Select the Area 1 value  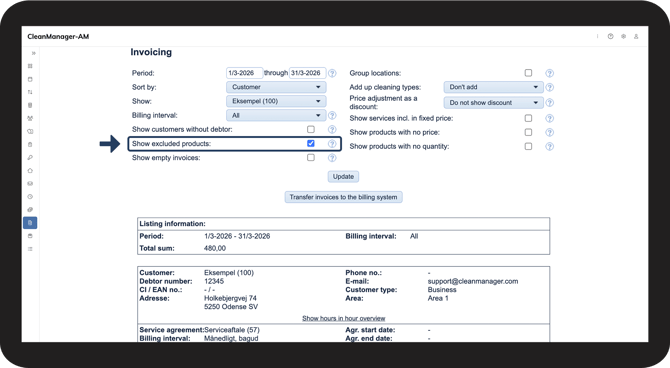(438, 298)
